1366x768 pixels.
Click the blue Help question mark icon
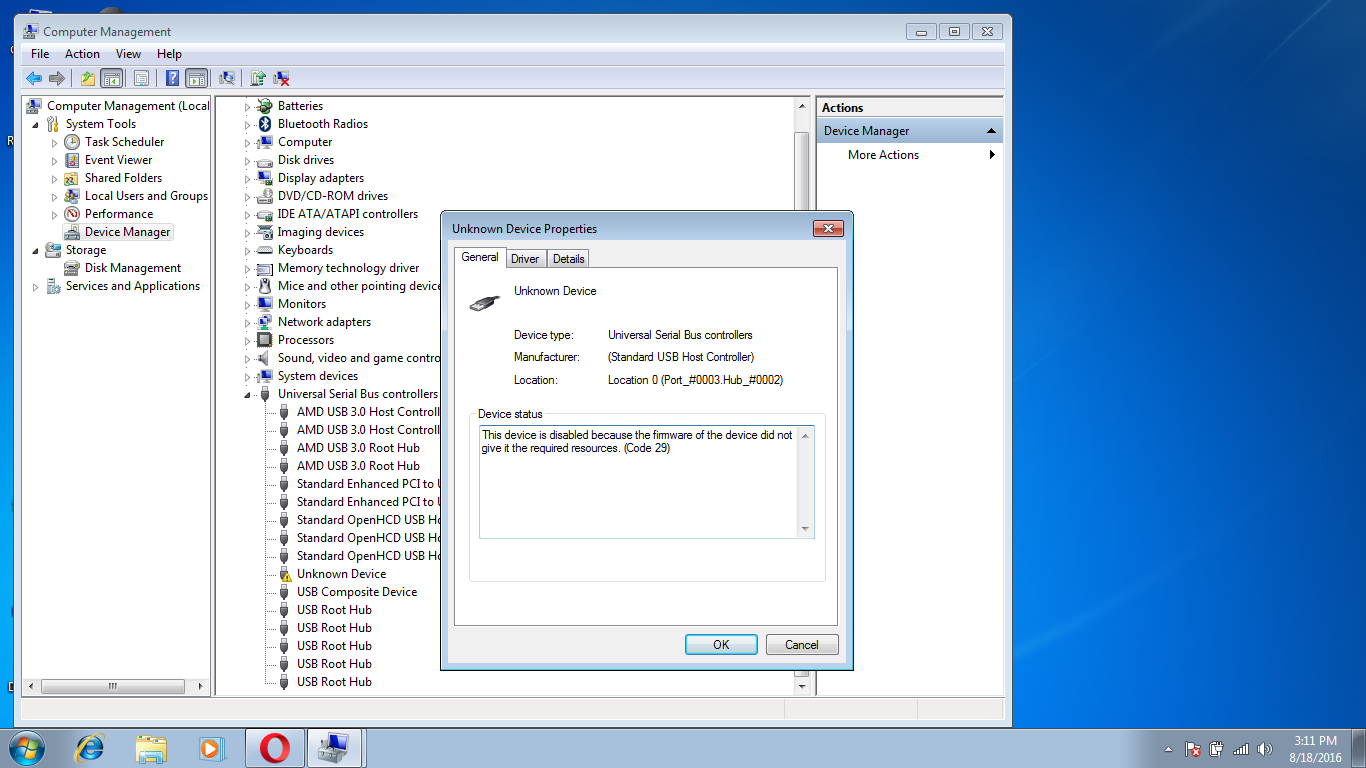(173, 78)
